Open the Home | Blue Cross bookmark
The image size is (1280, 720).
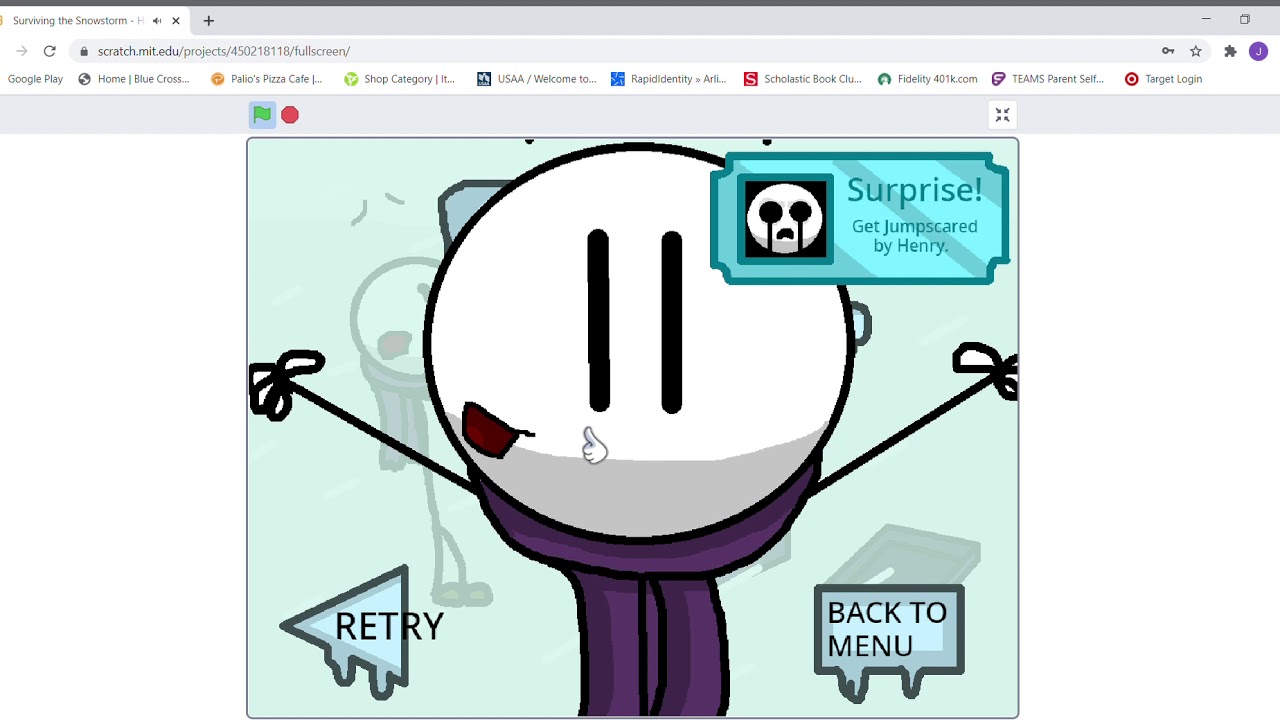[x=134, y=79]
